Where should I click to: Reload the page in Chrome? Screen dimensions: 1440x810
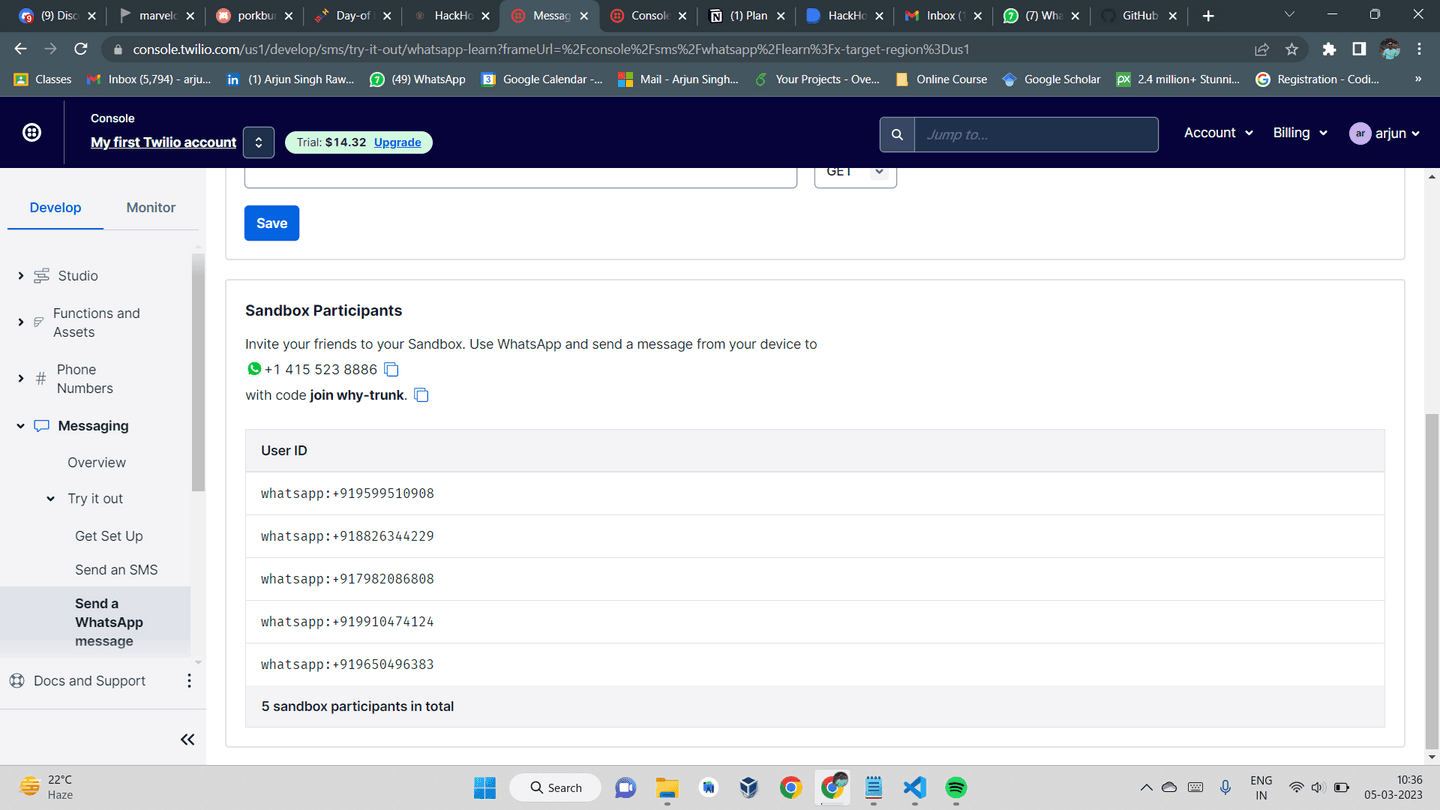pos(81,49)
